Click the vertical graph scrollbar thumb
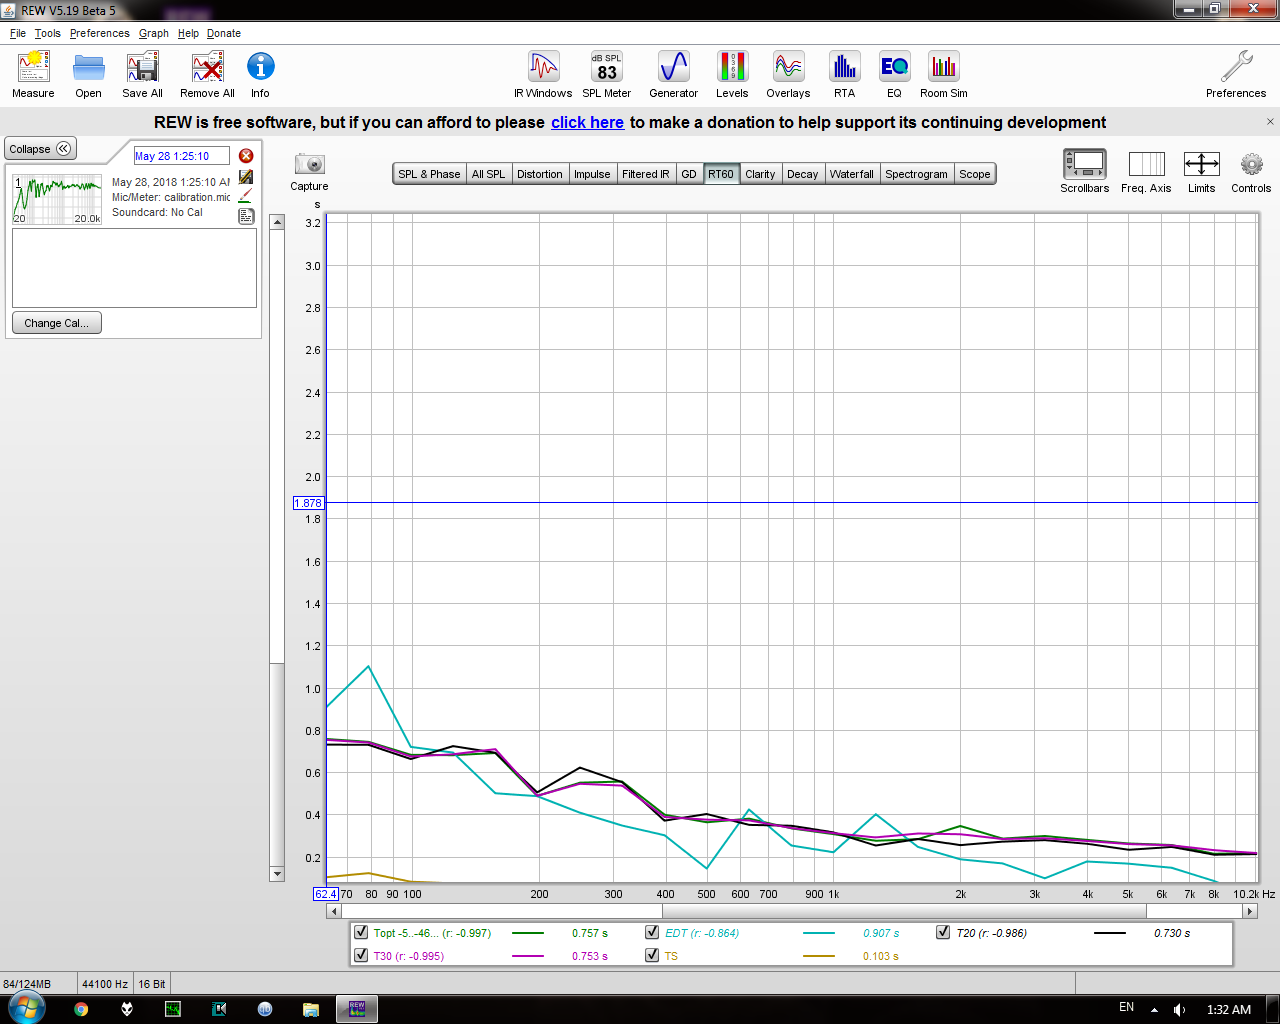Screen dimensions: 1280x1024 (277, 764)
